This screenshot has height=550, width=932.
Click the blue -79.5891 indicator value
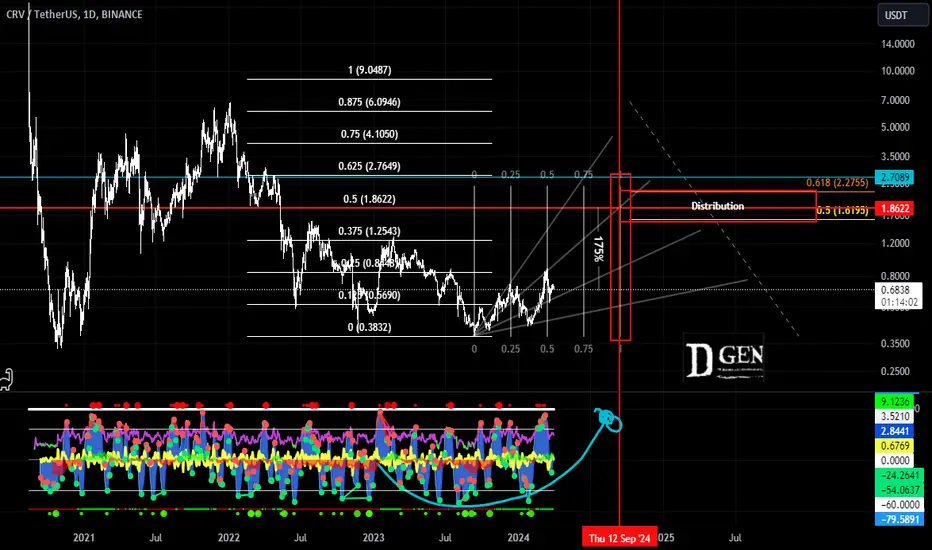899,520
